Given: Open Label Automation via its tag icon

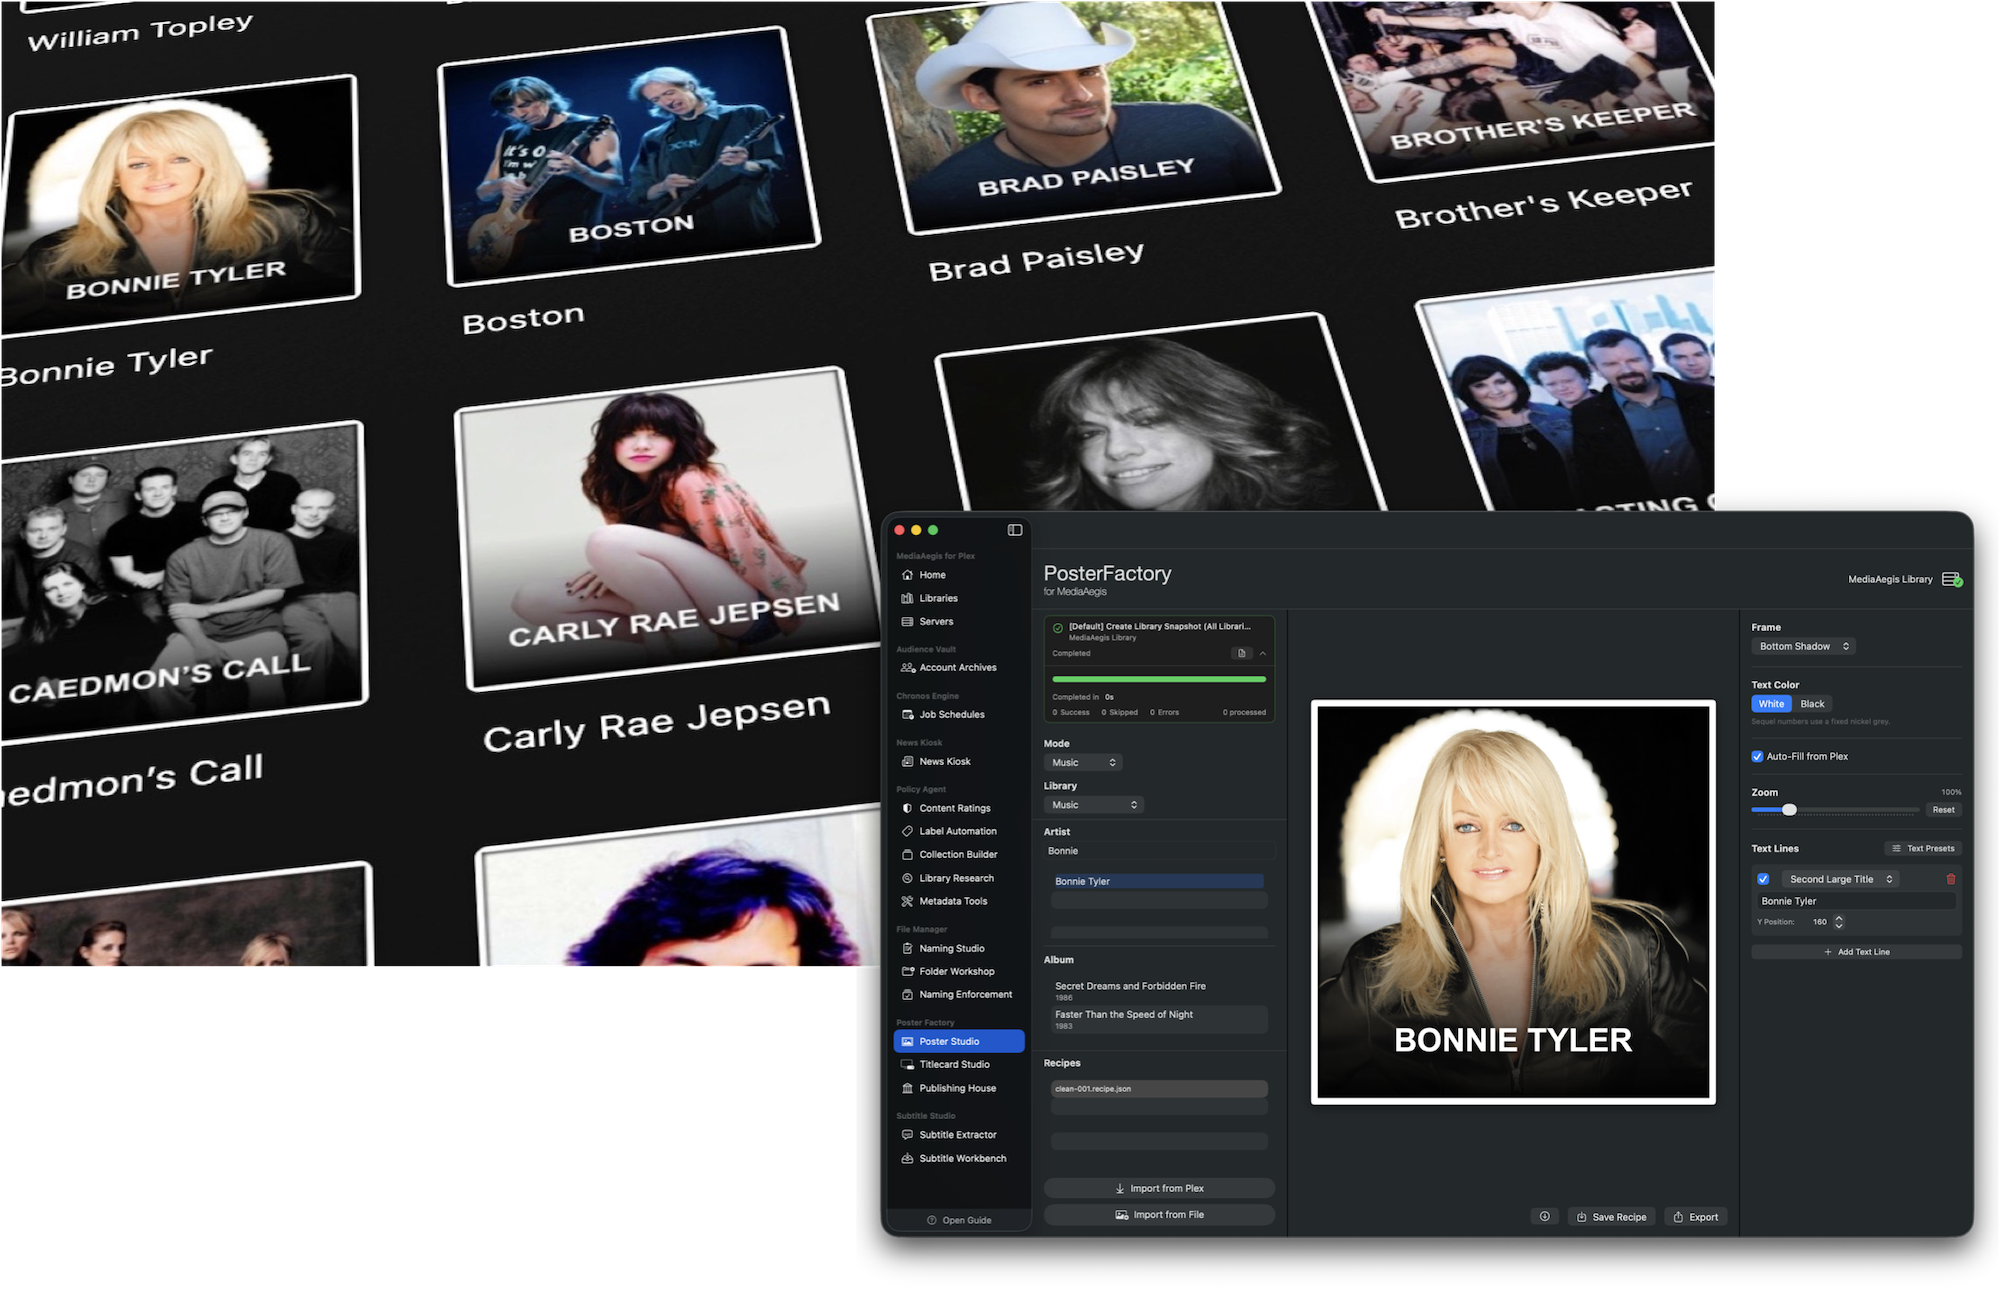Looking at the screenshot, I should 907,831.
